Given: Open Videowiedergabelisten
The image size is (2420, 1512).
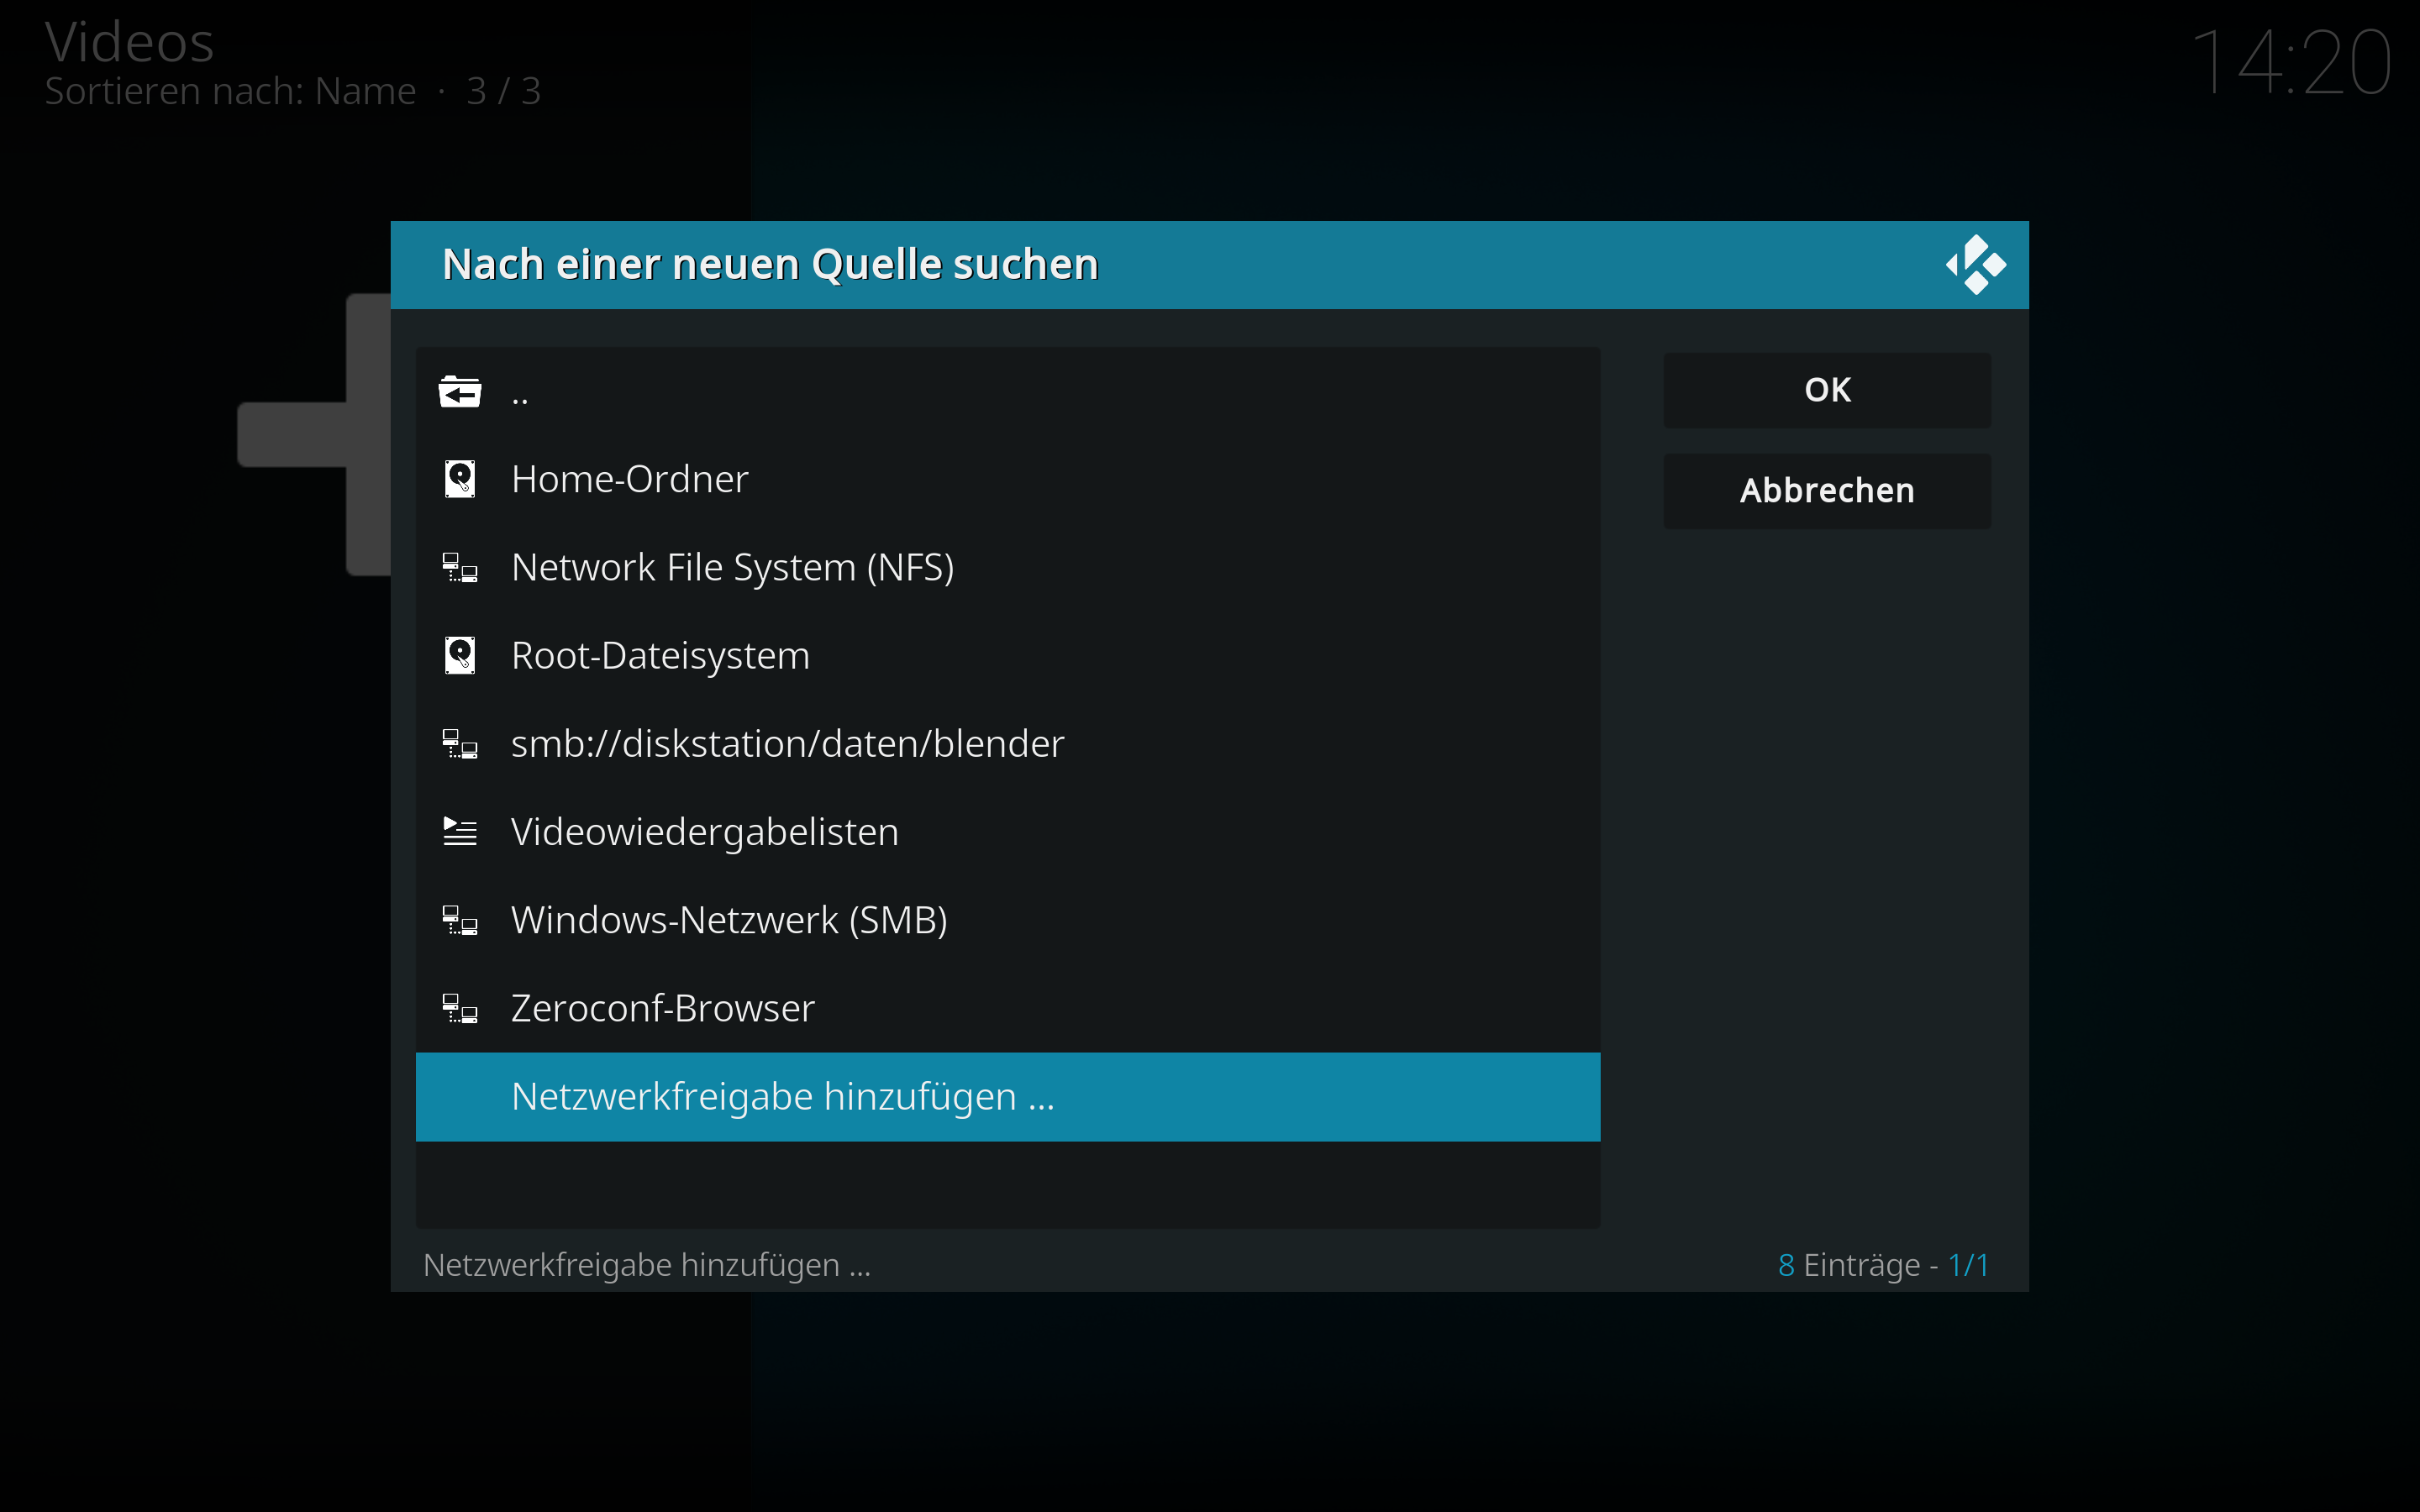Looking at the screenshot, I should point(705,830).
